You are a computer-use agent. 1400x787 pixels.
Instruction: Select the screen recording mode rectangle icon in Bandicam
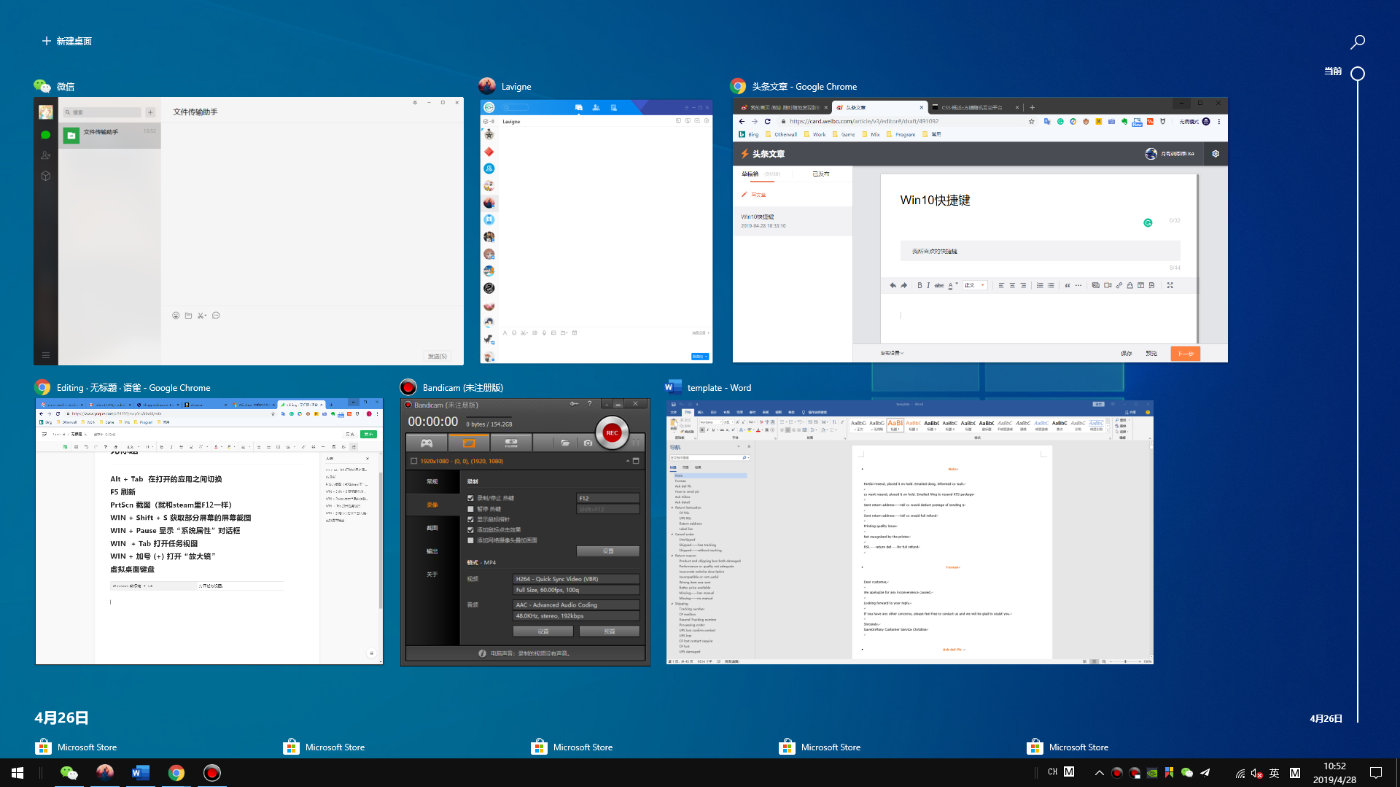tap(469, 443)
